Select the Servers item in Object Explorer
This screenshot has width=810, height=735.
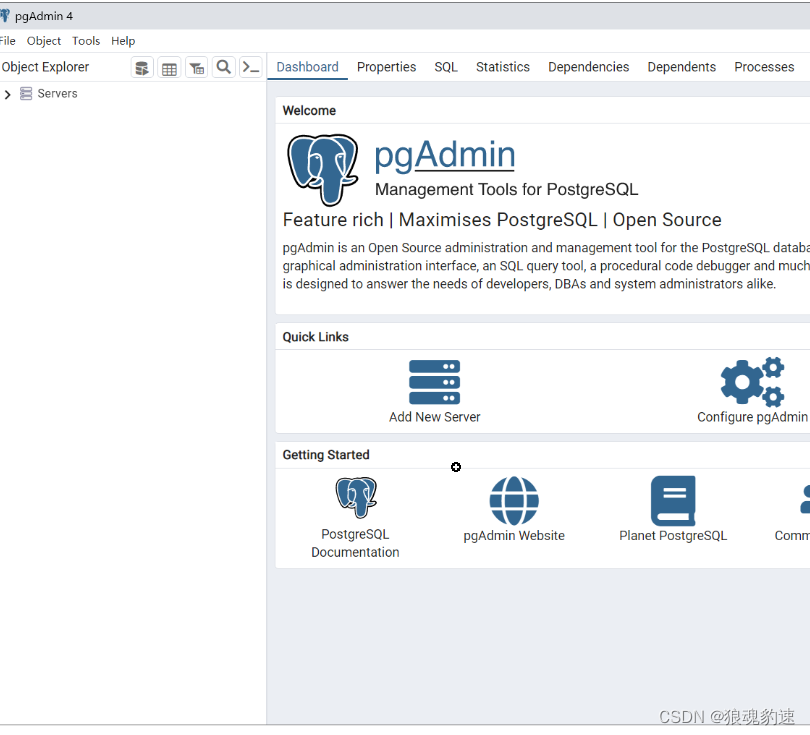pos(55,93)
